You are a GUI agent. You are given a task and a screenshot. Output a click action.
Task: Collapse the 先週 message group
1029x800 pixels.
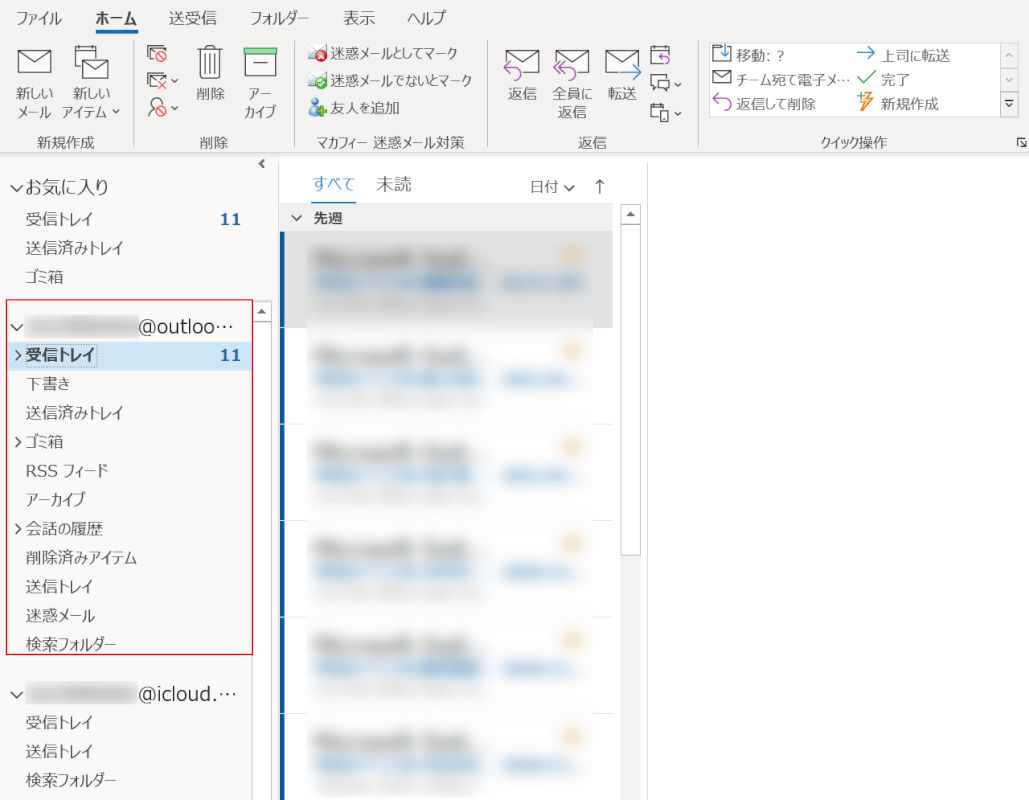[296, 218]
